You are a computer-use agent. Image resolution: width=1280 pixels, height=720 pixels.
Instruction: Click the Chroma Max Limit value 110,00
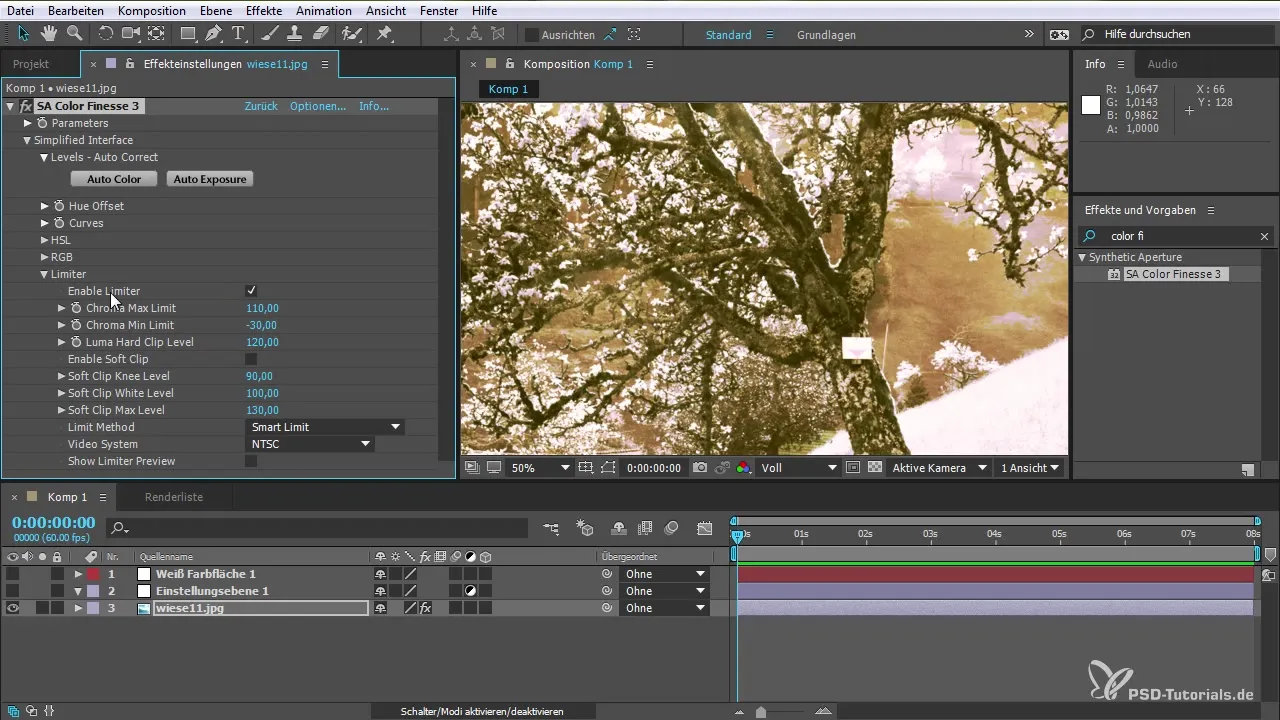[262, 308]
